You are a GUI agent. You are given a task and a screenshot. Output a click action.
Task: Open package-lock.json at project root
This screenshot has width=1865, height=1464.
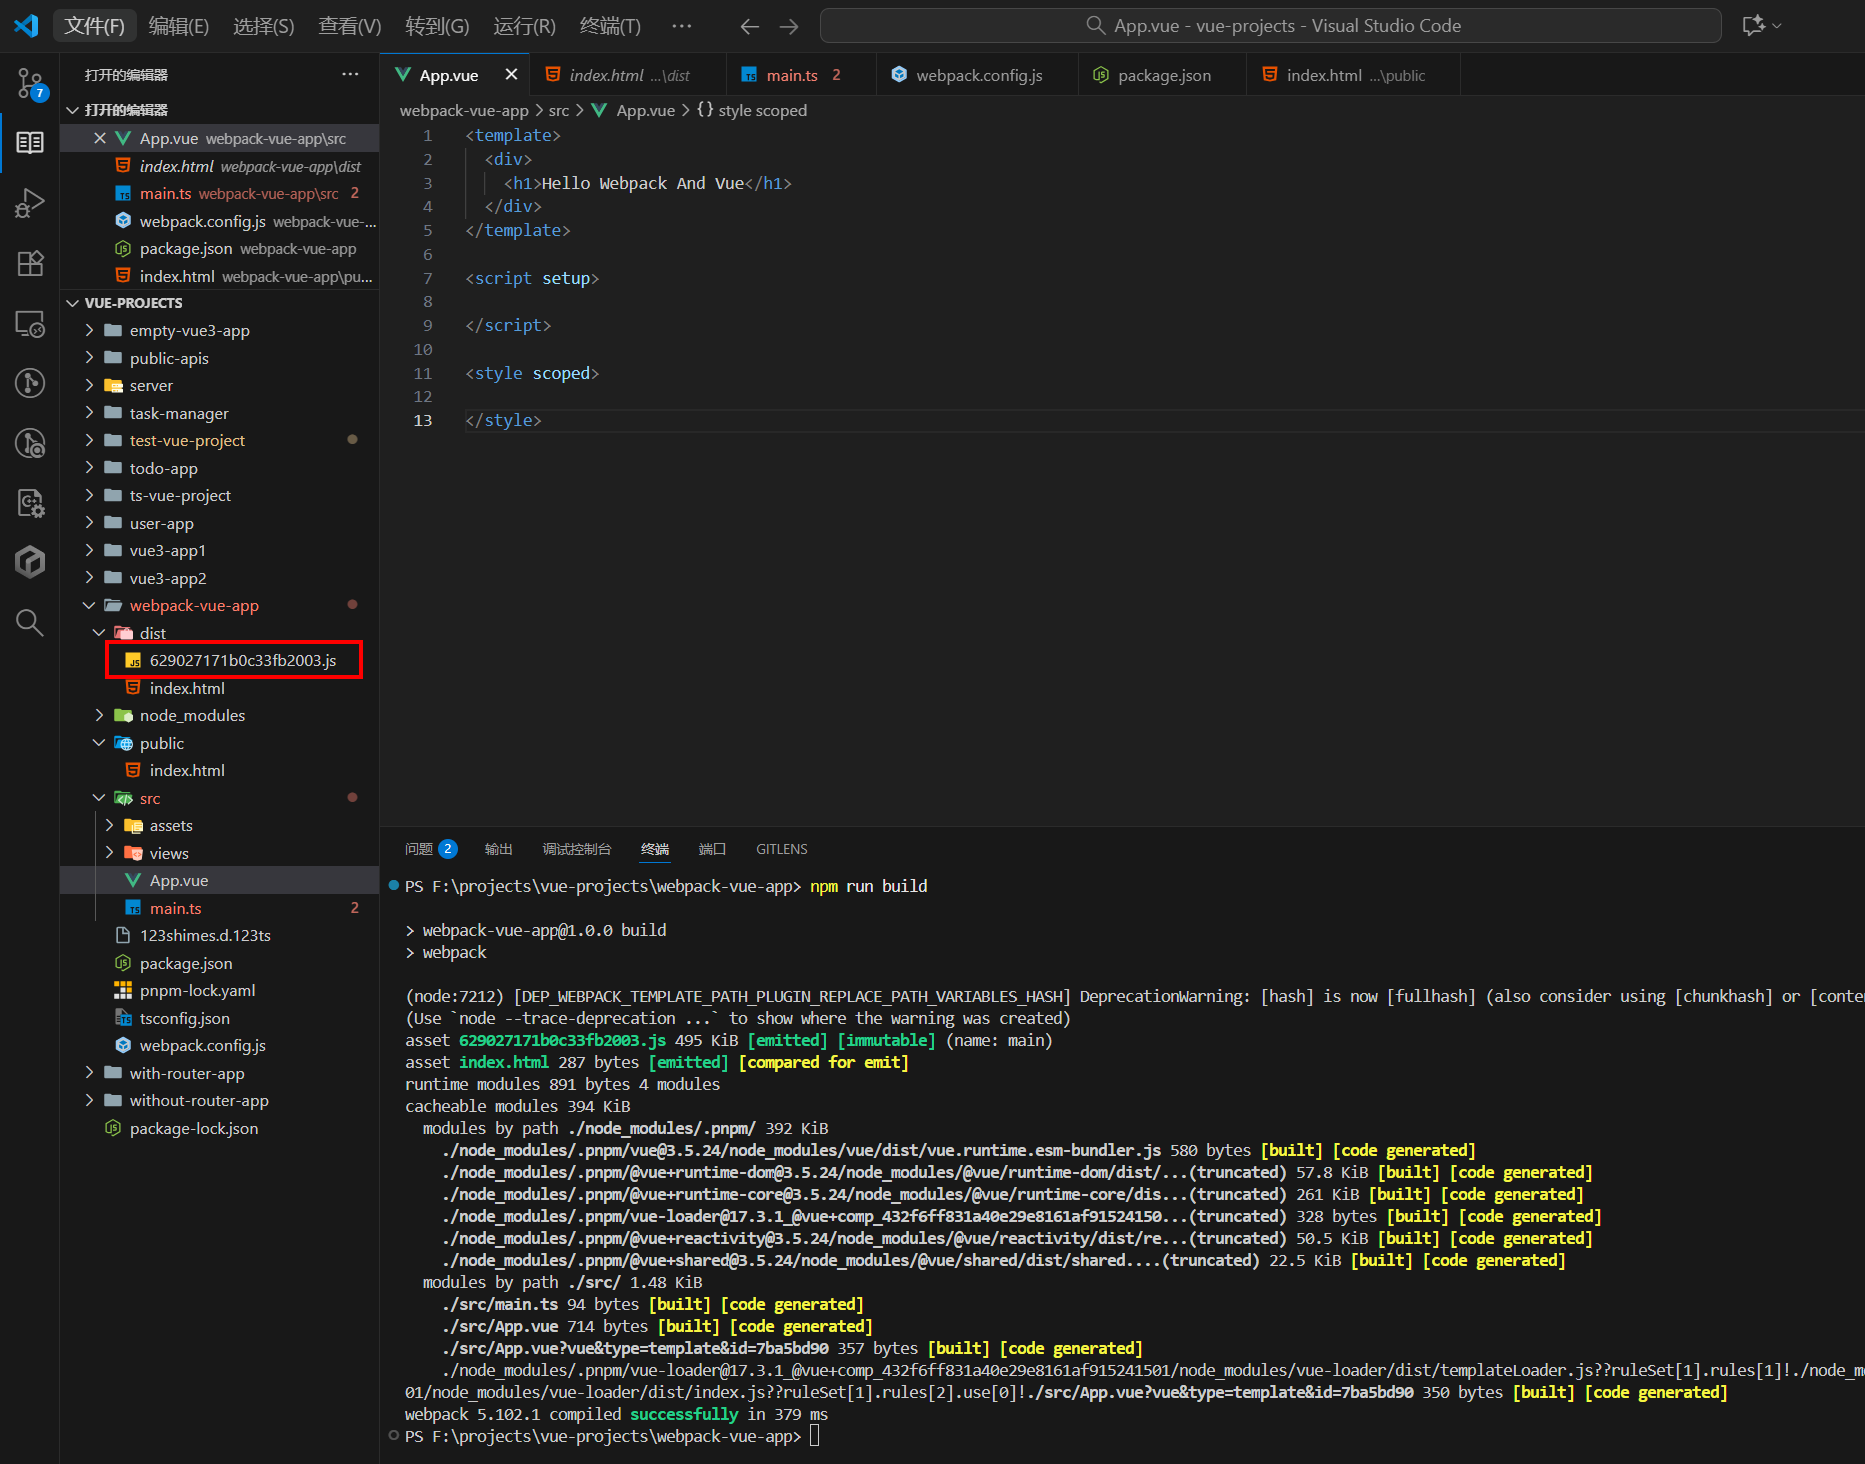[194, 1128]
